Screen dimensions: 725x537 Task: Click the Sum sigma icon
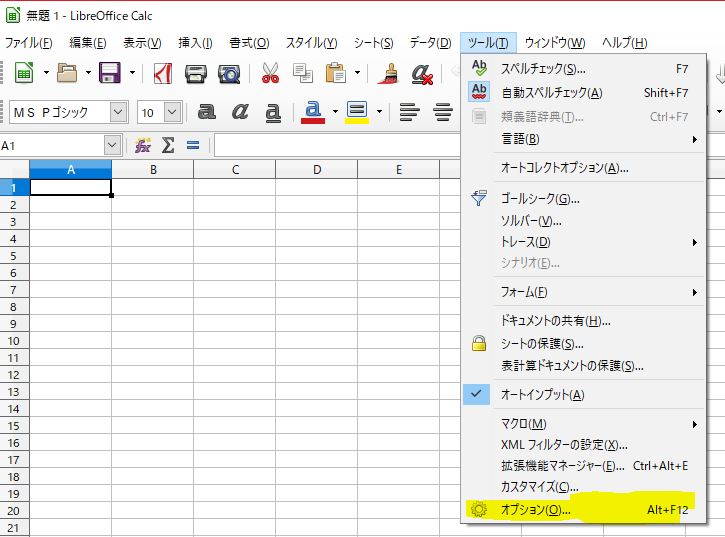pos(168,146)
